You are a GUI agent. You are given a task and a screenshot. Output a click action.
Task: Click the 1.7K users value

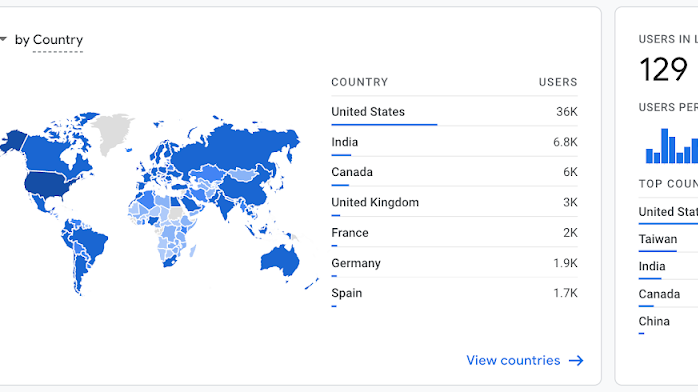[565, 293]
